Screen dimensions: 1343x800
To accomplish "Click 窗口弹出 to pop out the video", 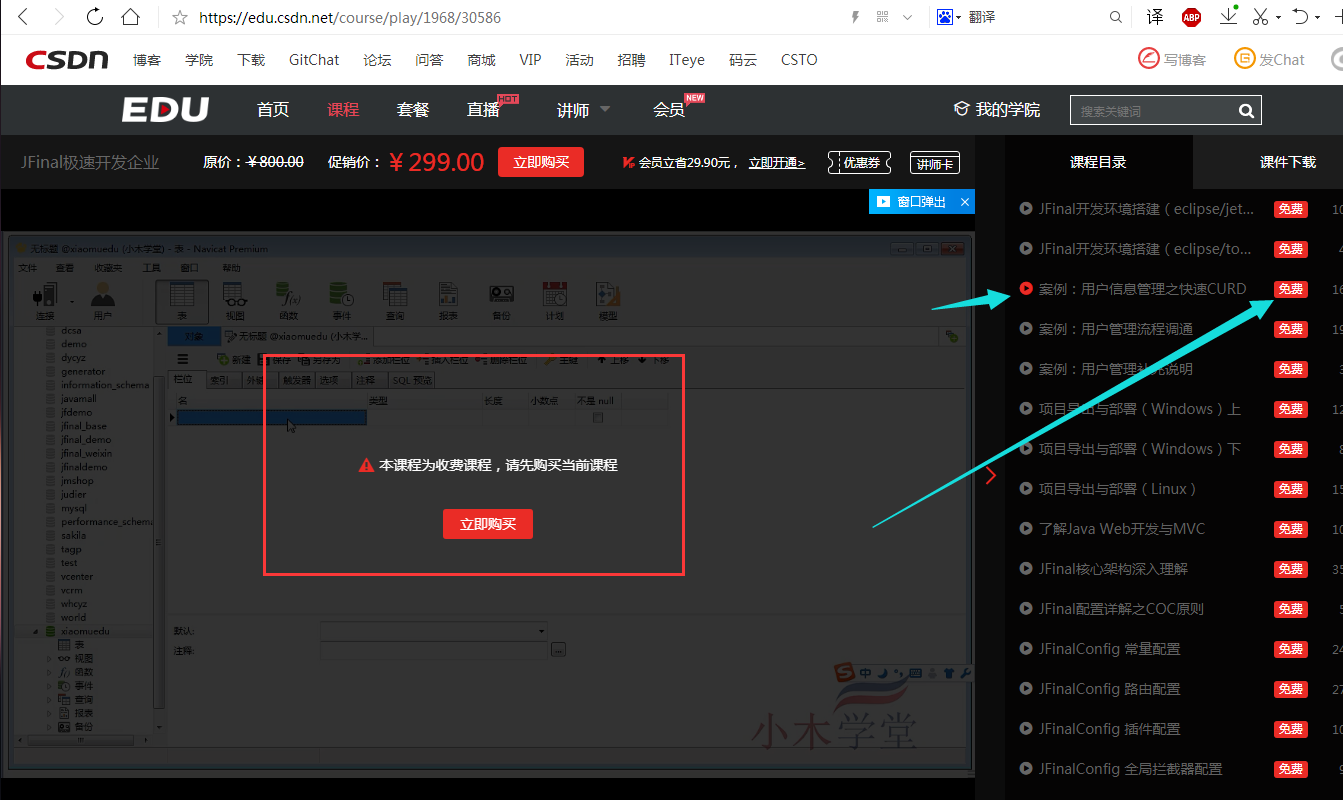I will click(x=911, y=202).
